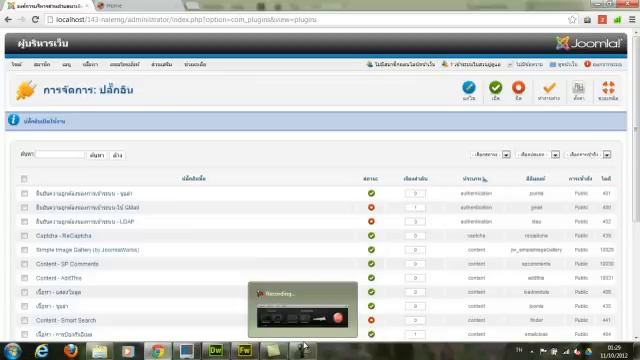Click the 'recaptcha' element cell
The height and width of the screenshot is (360, 640).
point(536,236)
